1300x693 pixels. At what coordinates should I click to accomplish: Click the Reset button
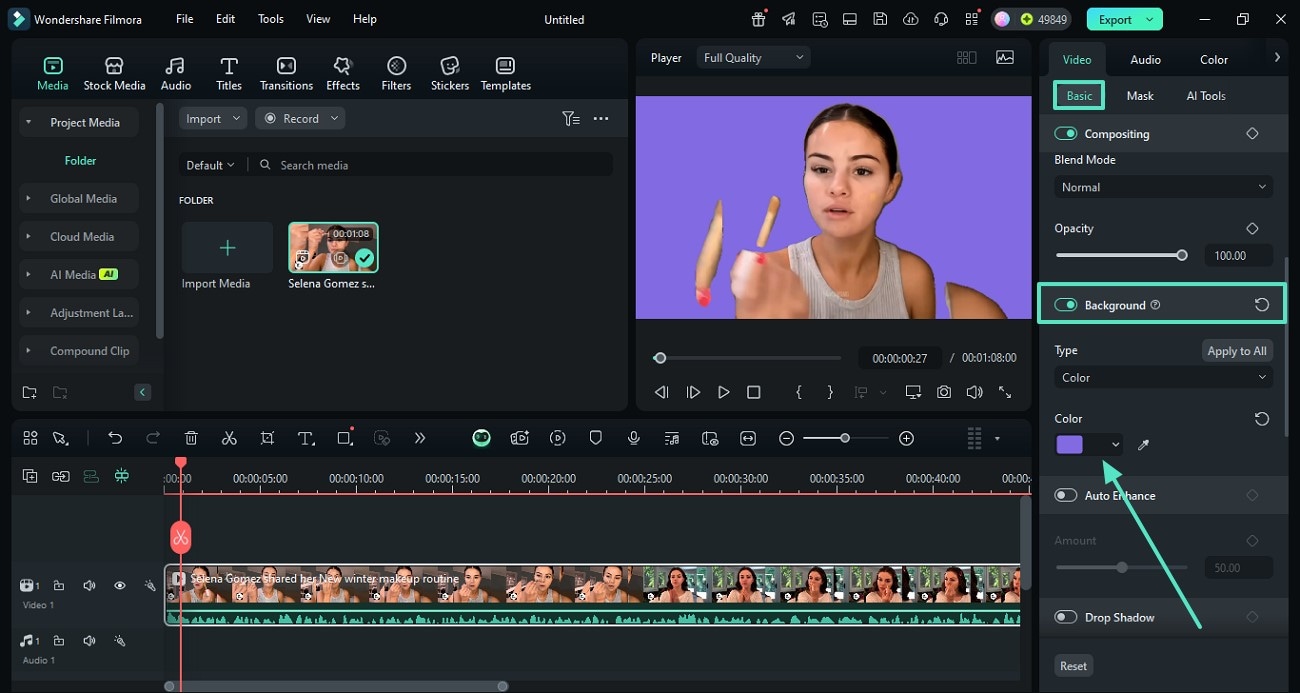(1073, 666)
